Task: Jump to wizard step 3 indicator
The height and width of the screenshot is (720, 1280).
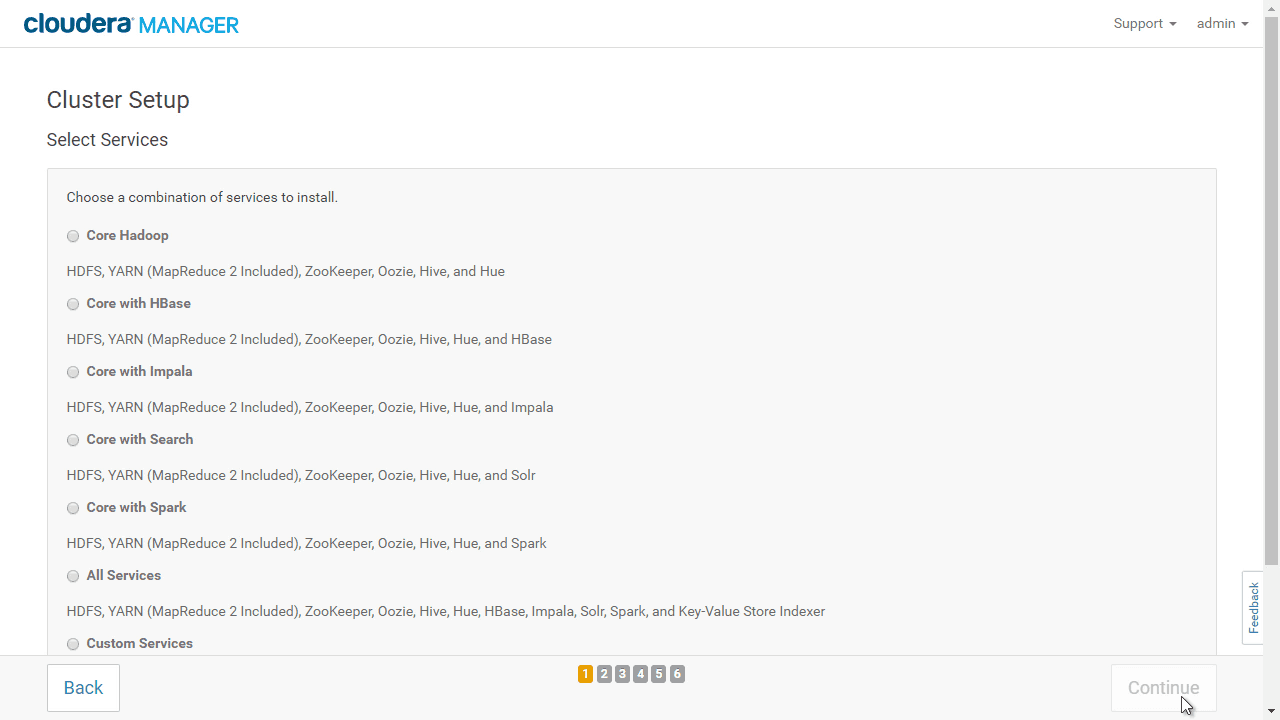Action: point(622,674)
